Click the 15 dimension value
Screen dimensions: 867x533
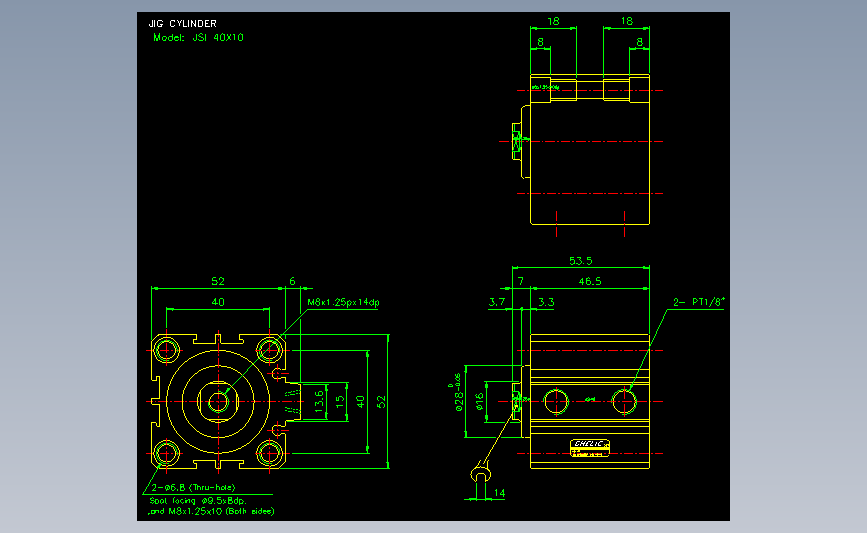(340, 401)
